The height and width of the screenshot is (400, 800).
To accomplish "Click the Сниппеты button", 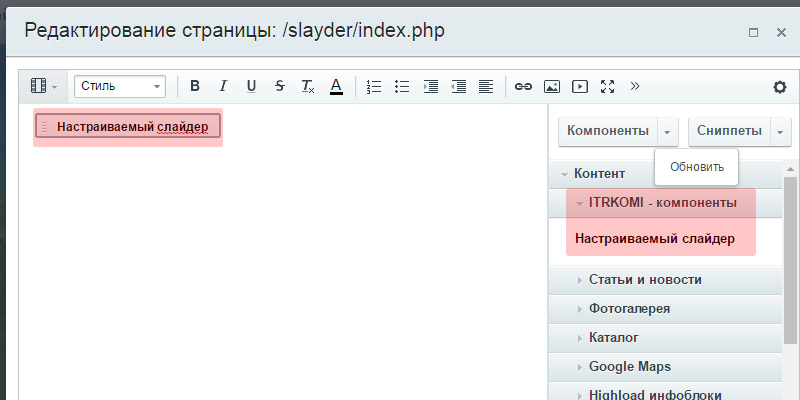I will 728,131.
